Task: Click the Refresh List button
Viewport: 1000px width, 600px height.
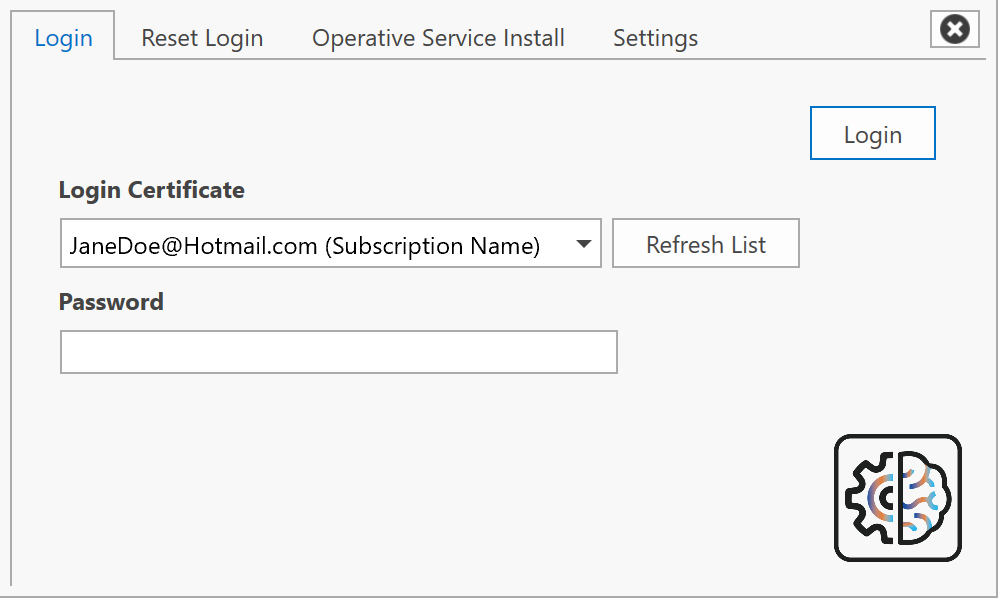Action: pyautogui.click(x=706, y=244)
